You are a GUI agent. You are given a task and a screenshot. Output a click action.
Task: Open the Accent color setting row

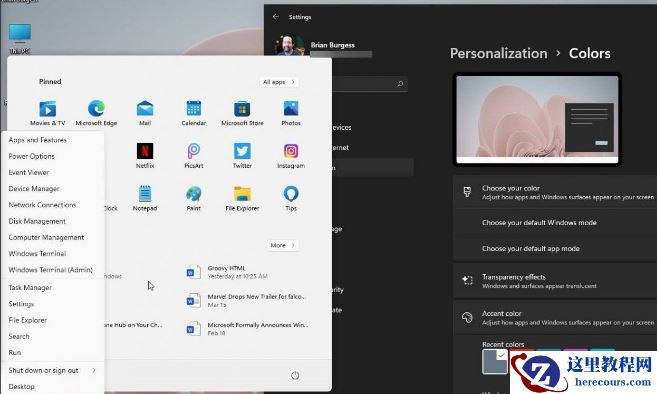point(555,317)
